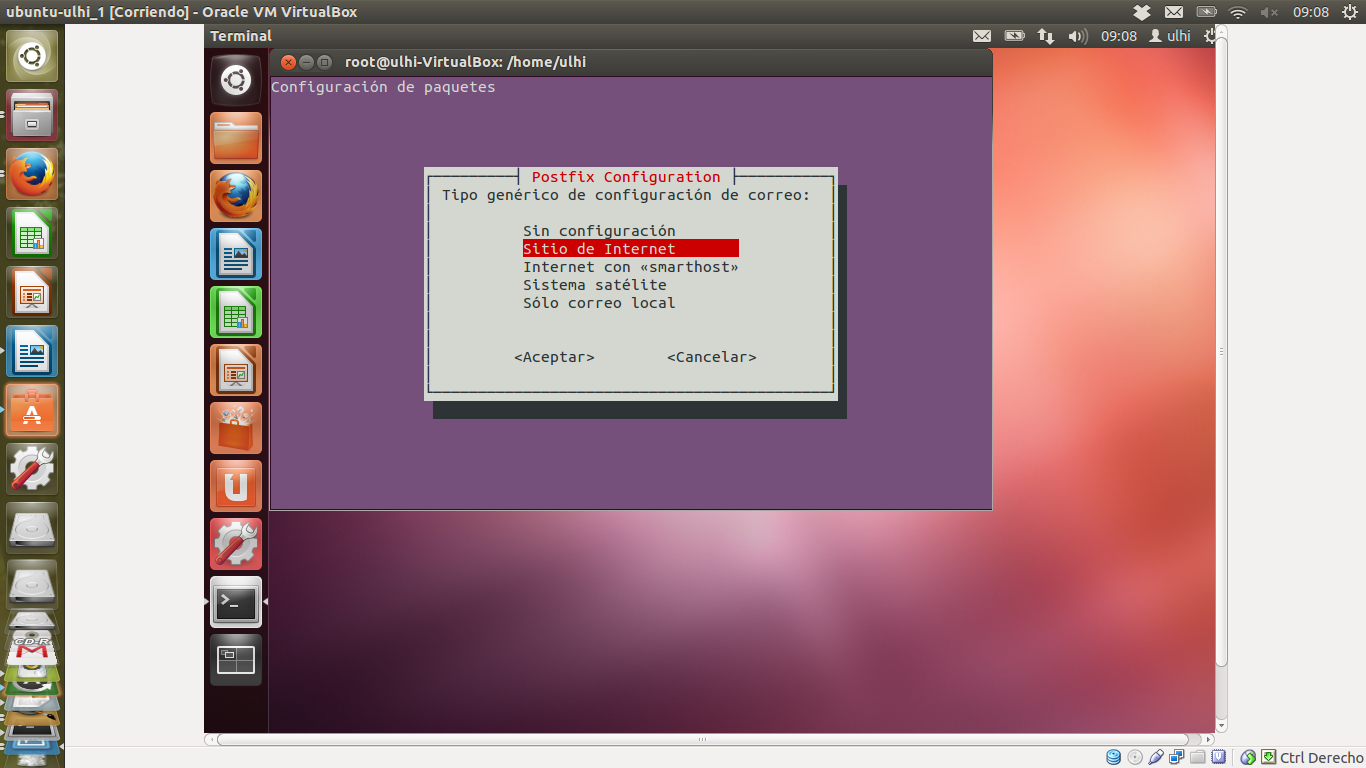Launch Ubuntu Software Center inside the VM
Screen dimensions: 1366x768
click(236, 428)
